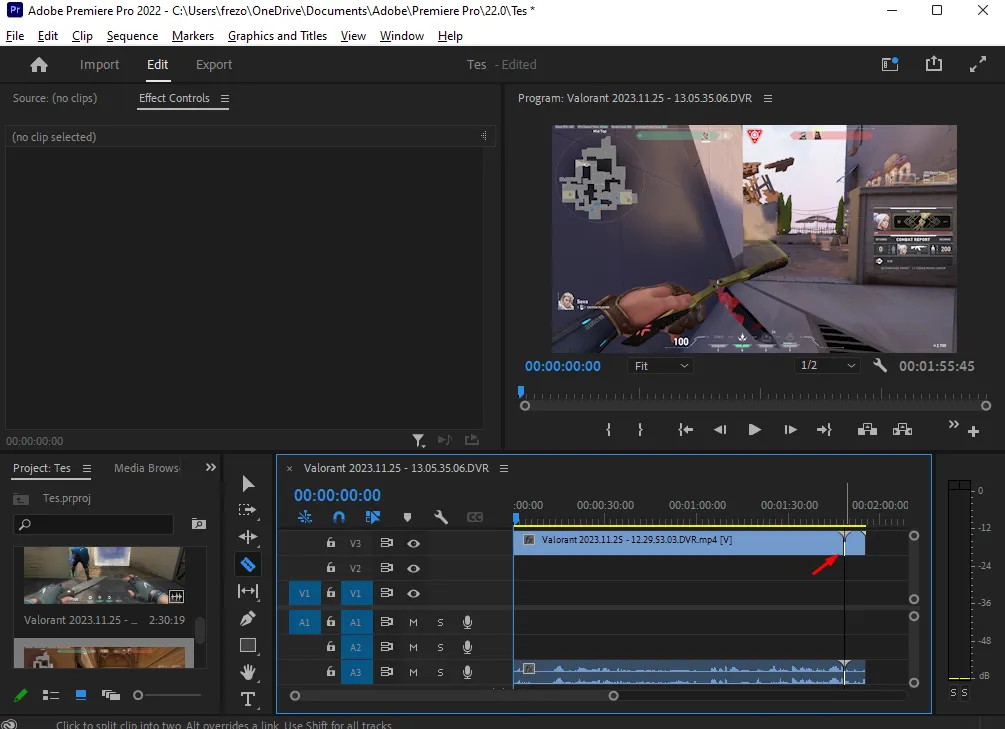Viewport: 1005px width, 729px height.
Task: Switch to the Import tab
Action: click(x=99, y=64)
